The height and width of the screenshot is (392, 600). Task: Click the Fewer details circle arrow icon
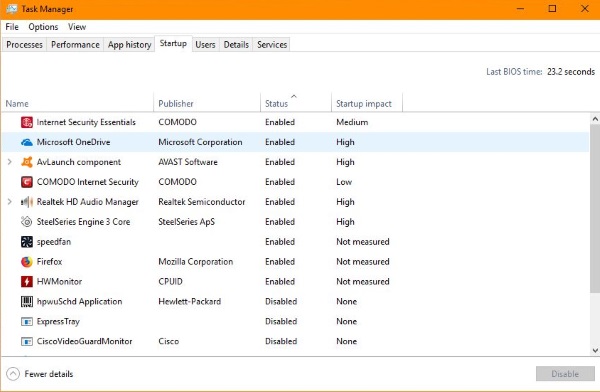13,374
